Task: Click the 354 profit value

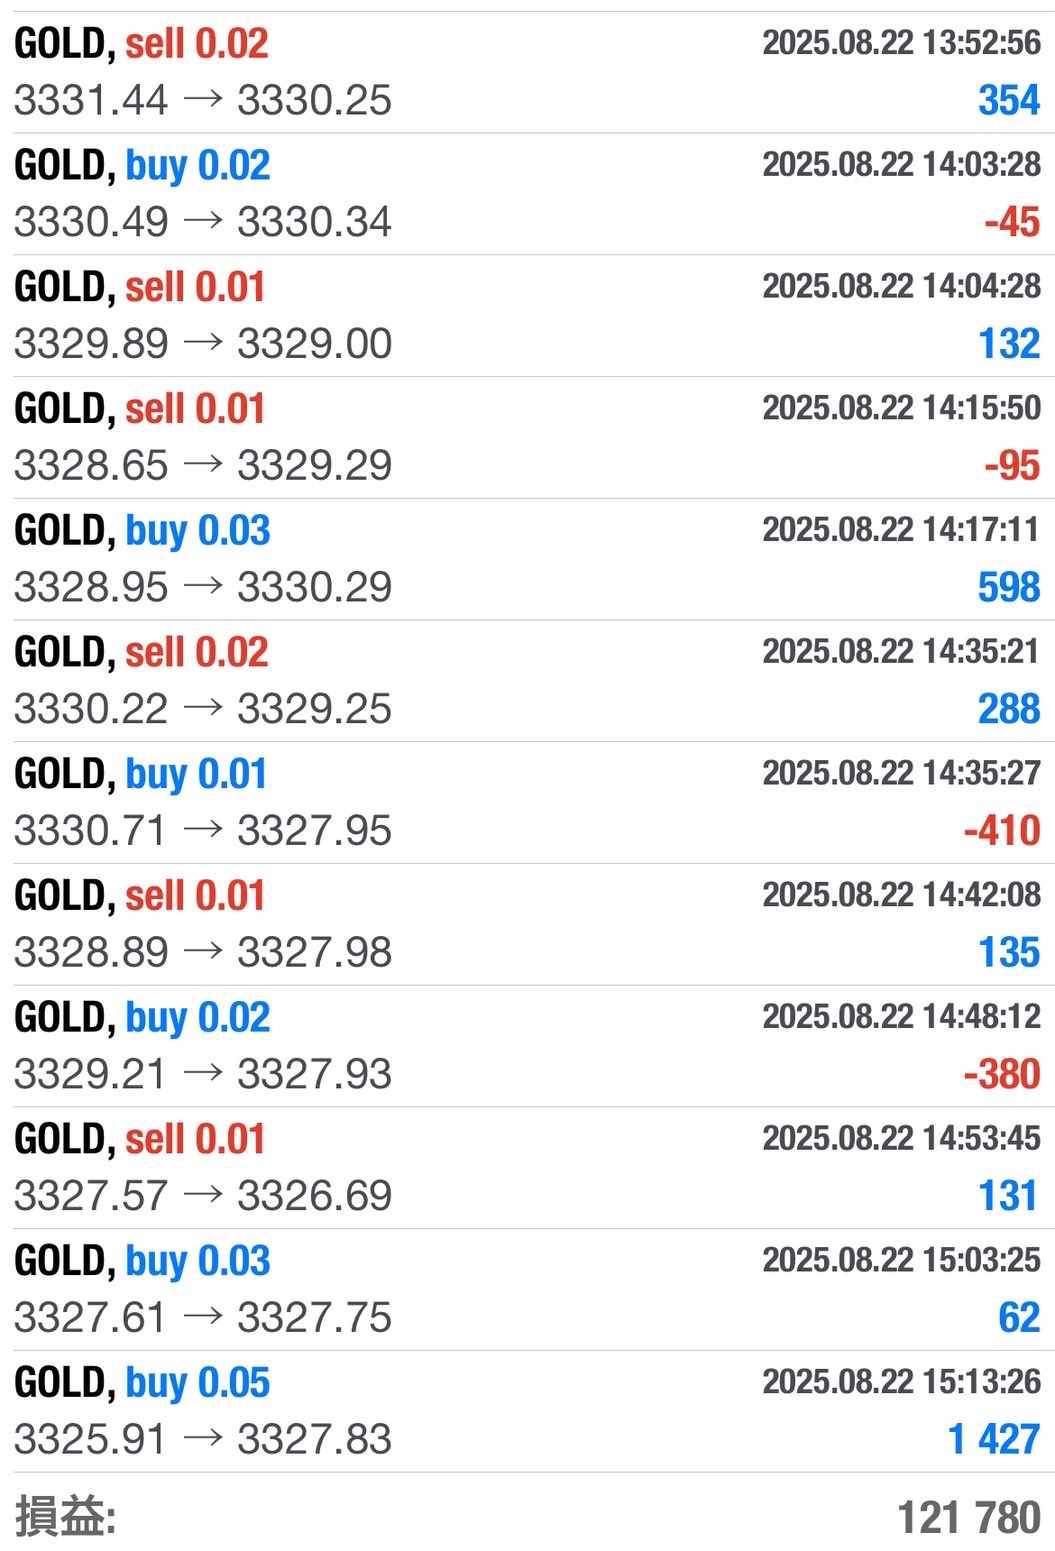Action: pos(1009,100)
